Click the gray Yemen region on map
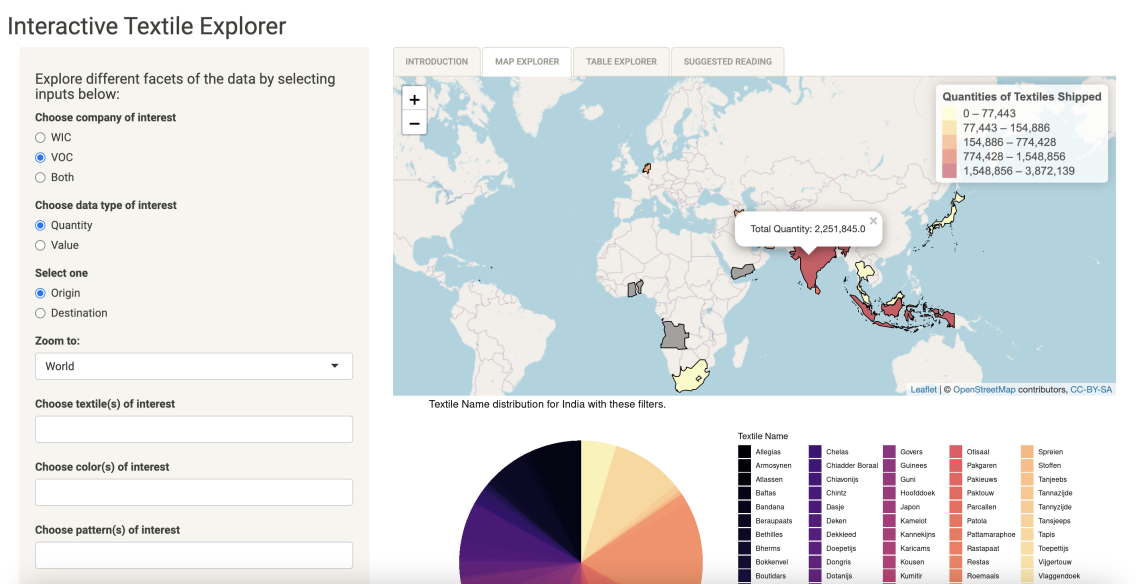The height and width of the screenshot is (584, 1136). point(743,272)
